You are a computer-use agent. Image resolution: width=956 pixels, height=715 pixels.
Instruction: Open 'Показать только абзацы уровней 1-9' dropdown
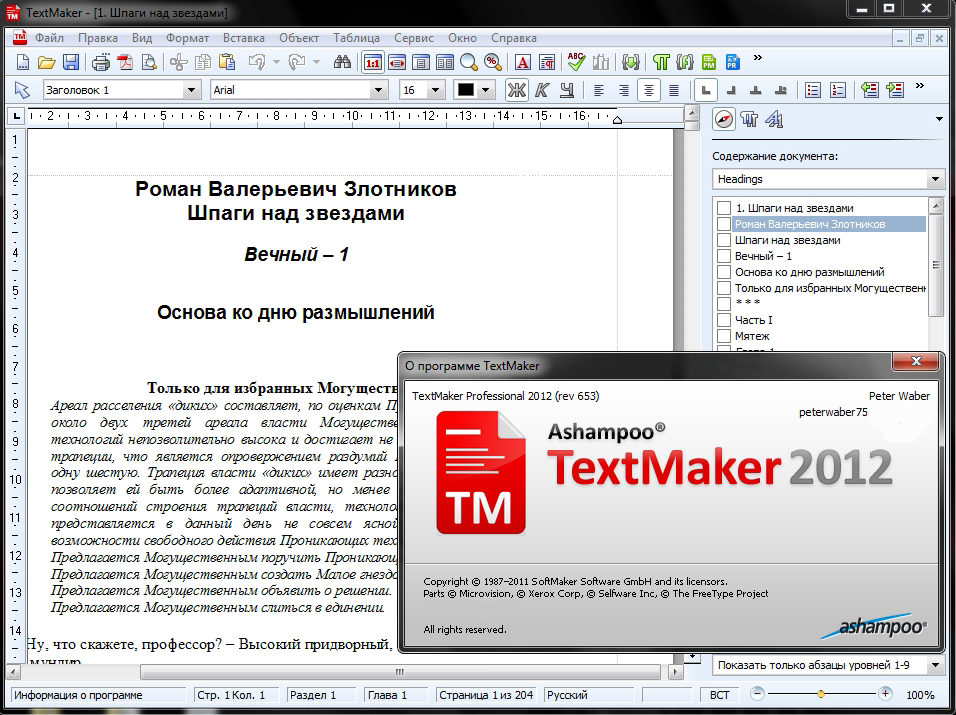935,665
